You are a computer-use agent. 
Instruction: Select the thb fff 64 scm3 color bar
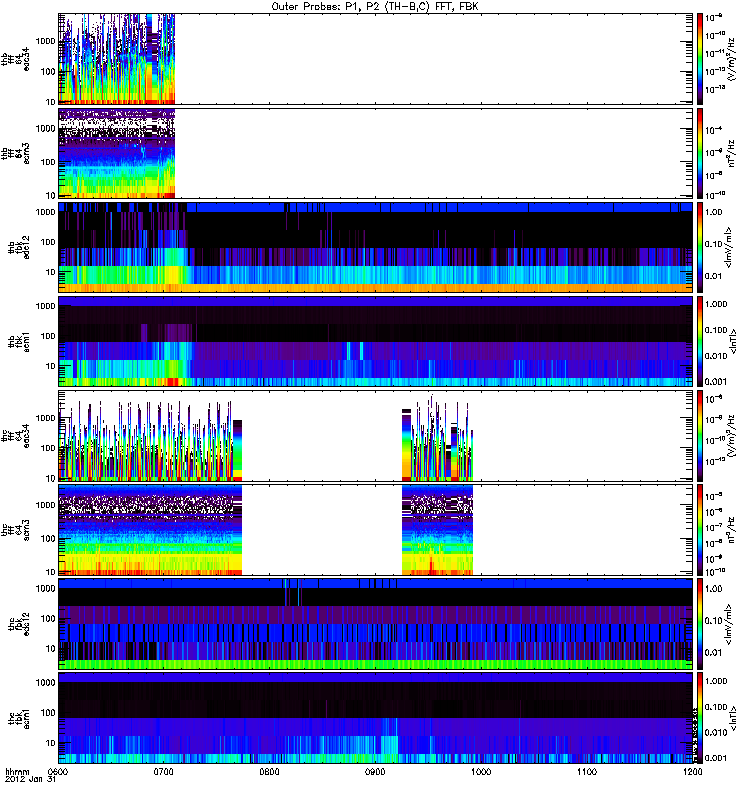click(700, 153)
